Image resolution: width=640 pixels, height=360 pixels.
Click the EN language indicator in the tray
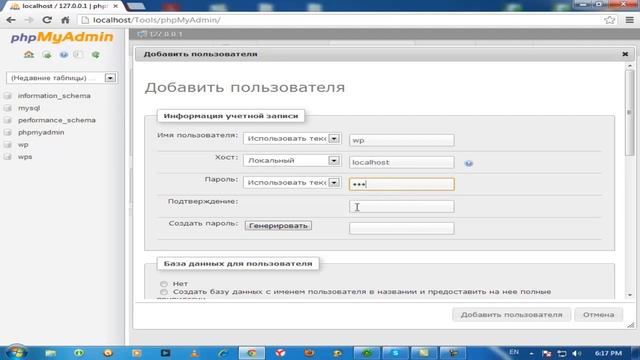(514, 352)
